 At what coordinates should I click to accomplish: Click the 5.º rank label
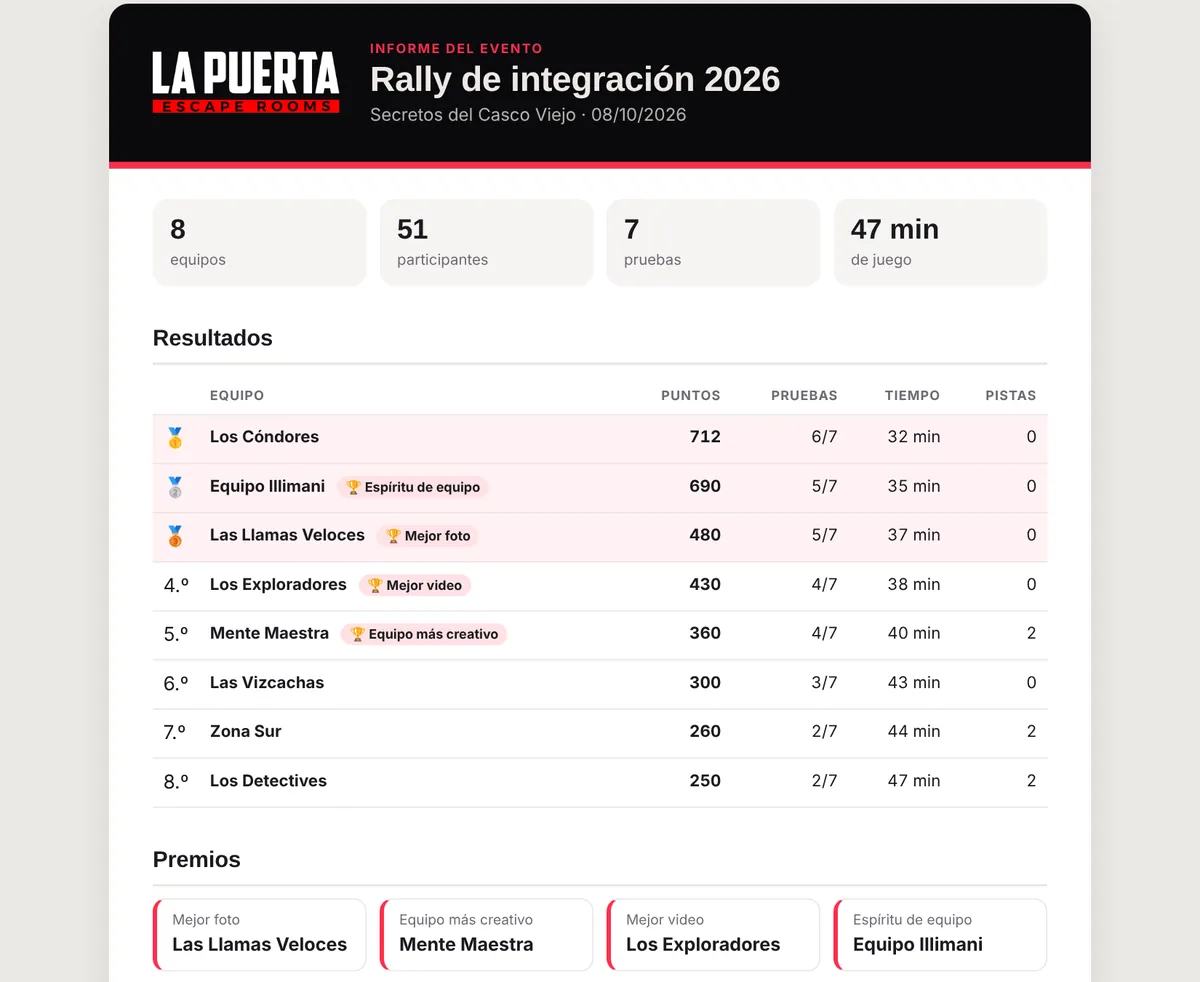click(x=176, y=633)
